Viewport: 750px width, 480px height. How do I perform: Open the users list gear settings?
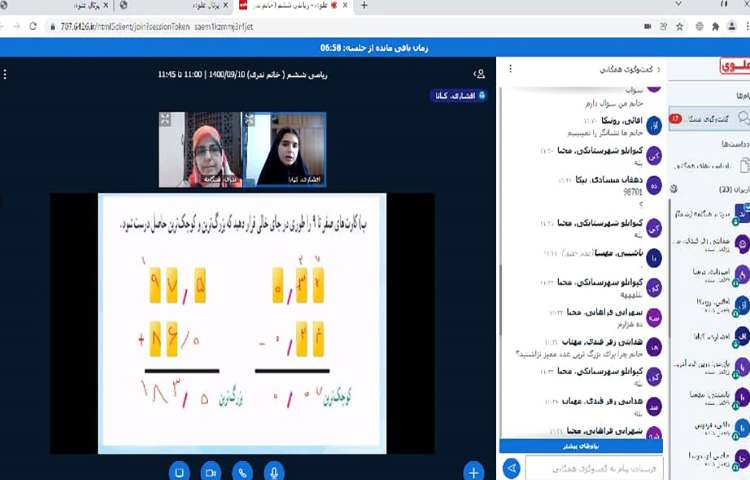[674, 189]
